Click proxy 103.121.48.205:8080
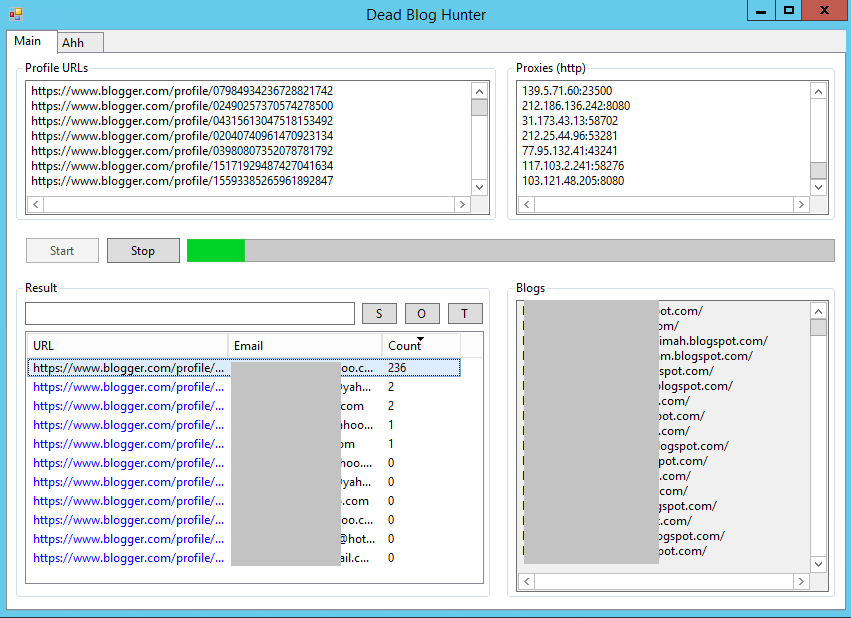The image size is (851, 618). pos(573,181)
